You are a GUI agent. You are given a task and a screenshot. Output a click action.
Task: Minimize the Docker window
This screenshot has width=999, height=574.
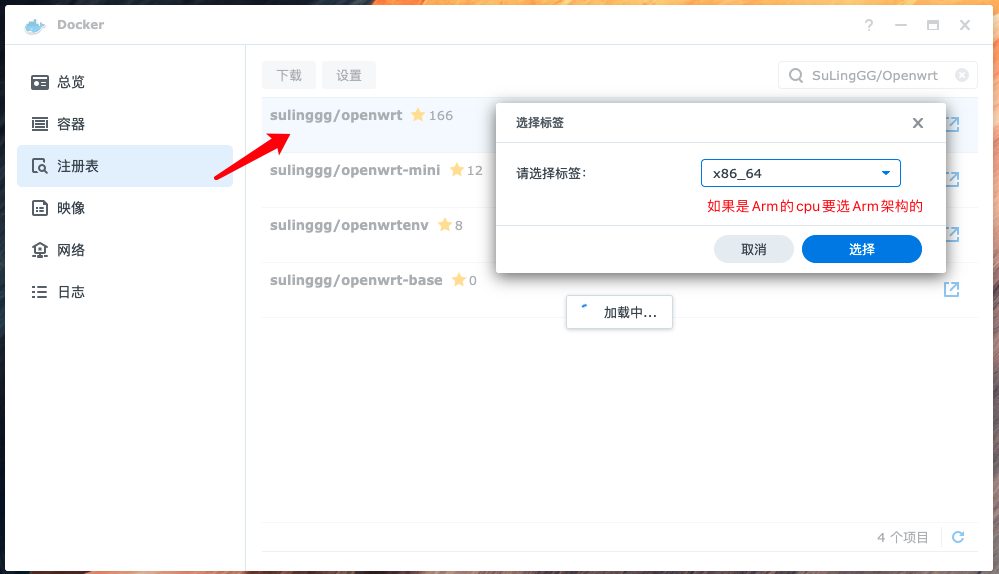pyautogui.click(x=901, y=25)
